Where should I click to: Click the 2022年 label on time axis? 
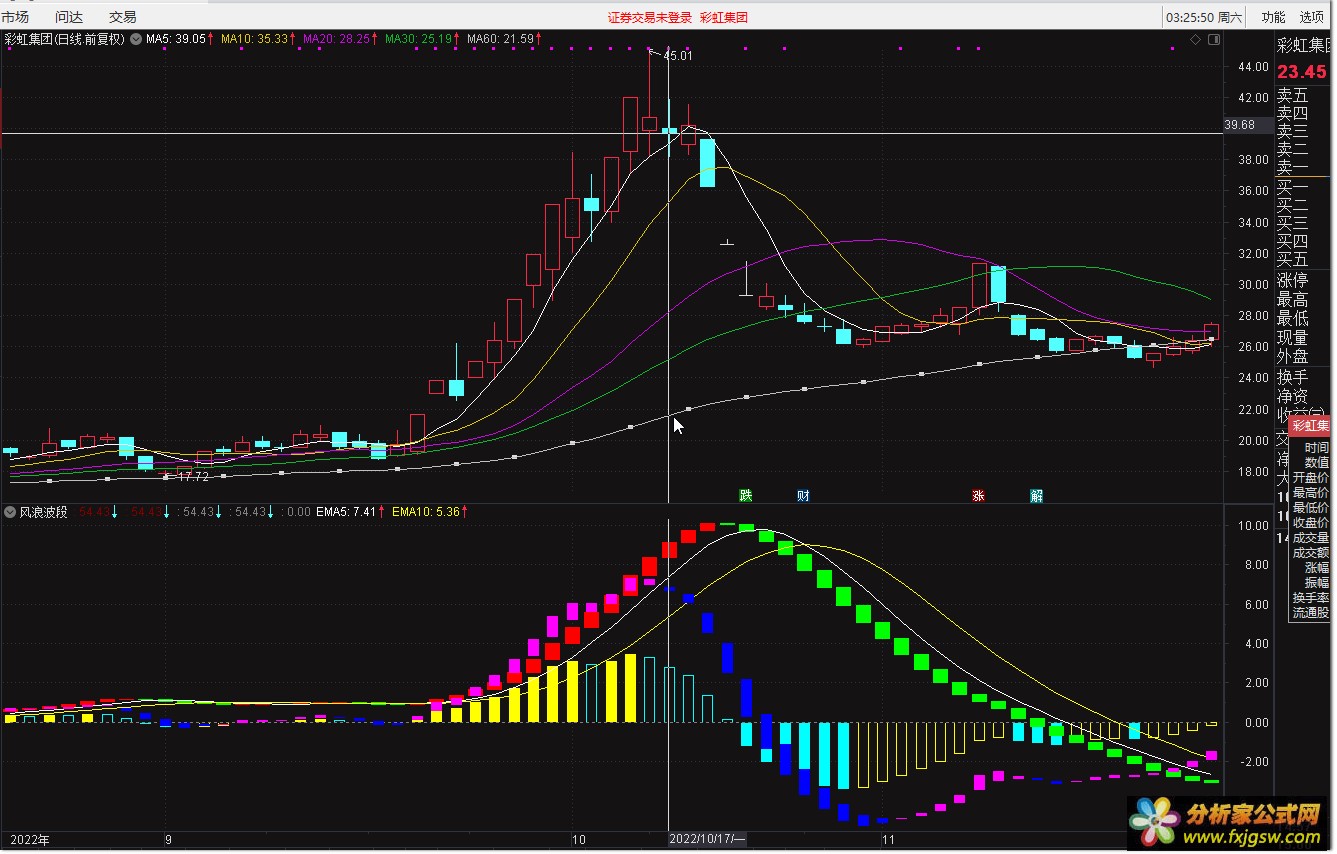pyautogui.click(x=28, y=840)
